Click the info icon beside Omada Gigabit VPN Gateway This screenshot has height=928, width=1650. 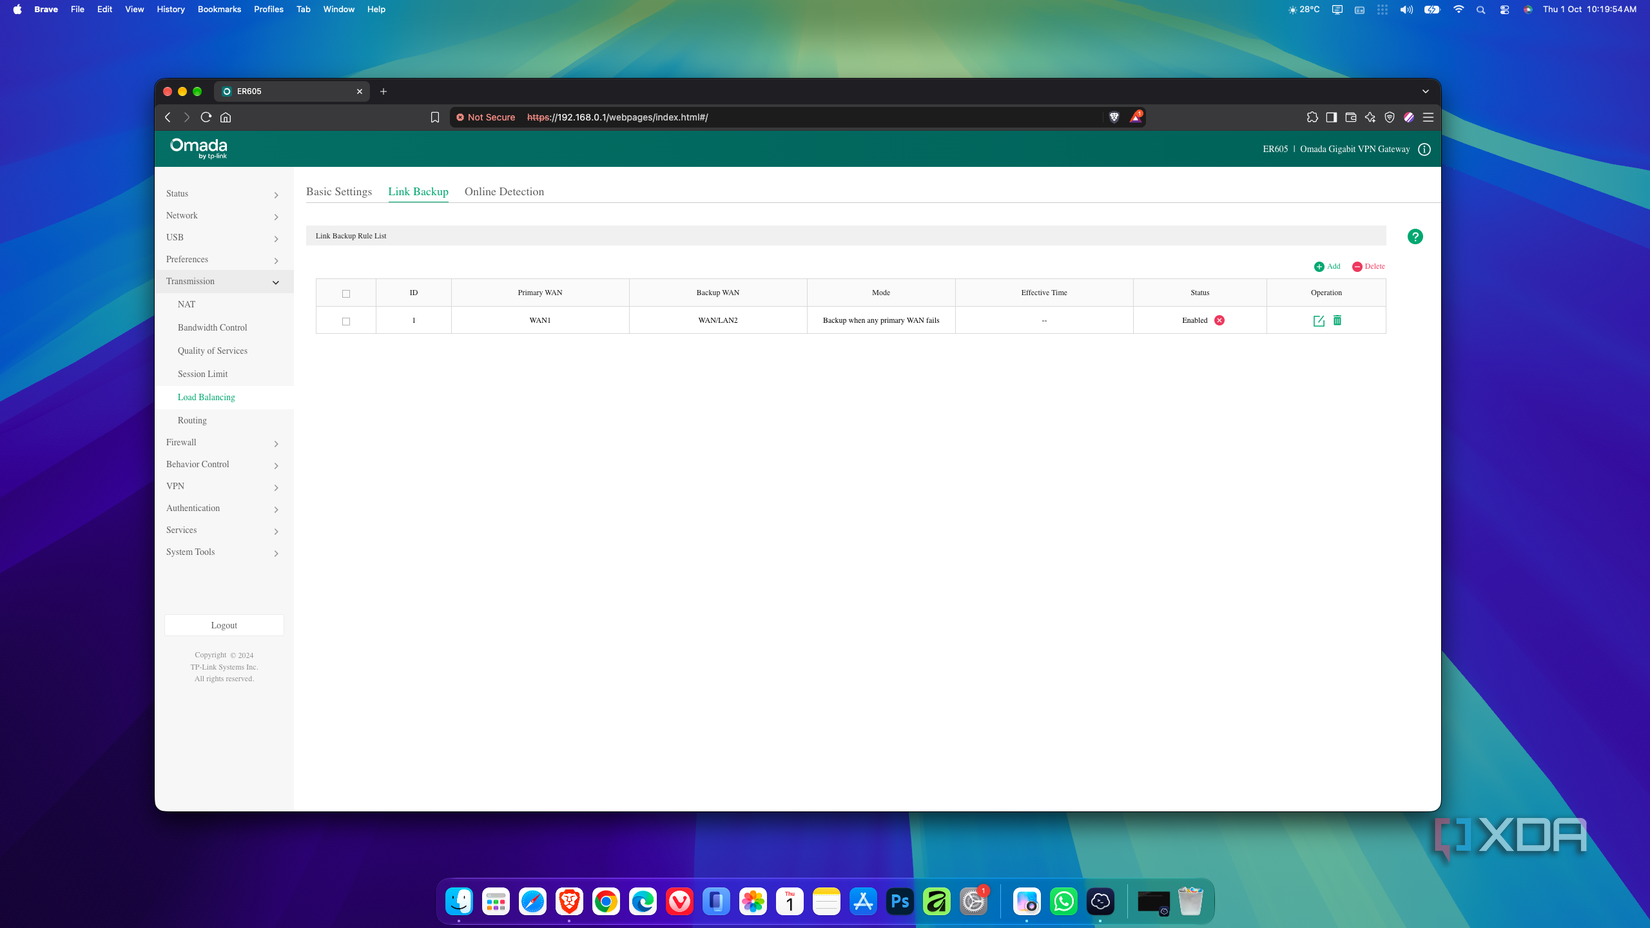pos(1424,149)
